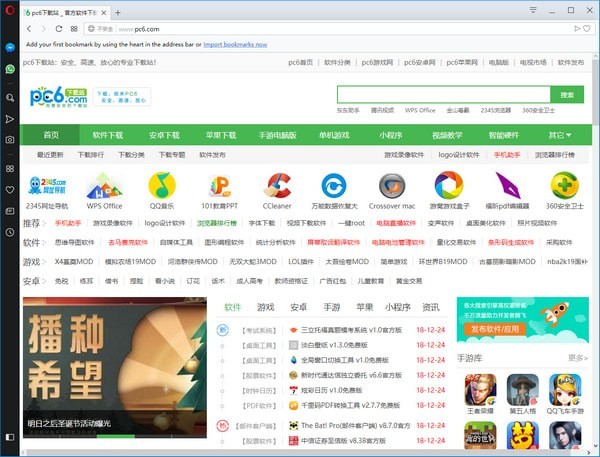Select the 小程序 nav tab
Viewport: 600px width, 457px height.
(391, 135)
